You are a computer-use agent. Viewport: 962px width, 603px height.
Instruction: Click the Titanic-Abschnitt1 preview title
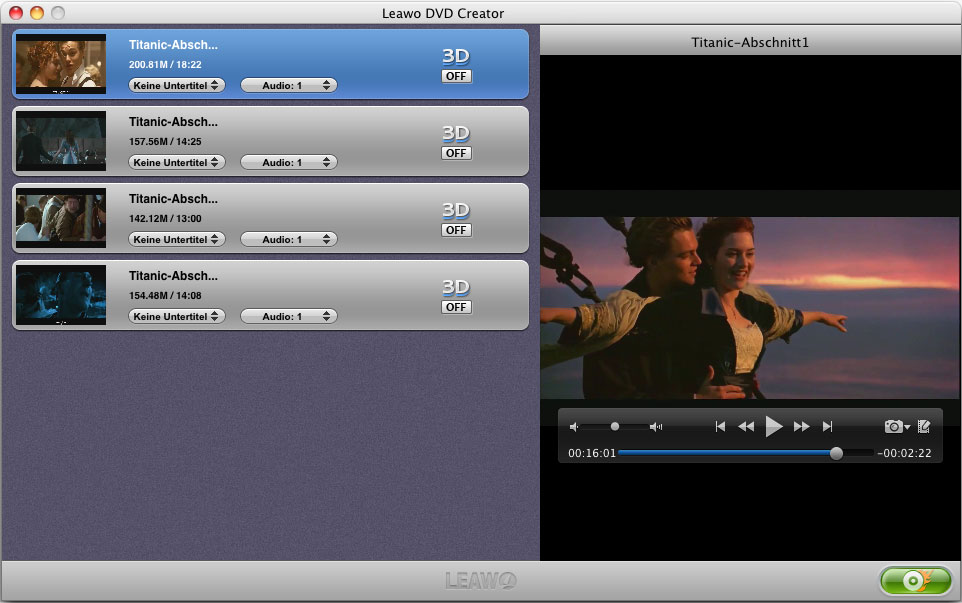750,42
